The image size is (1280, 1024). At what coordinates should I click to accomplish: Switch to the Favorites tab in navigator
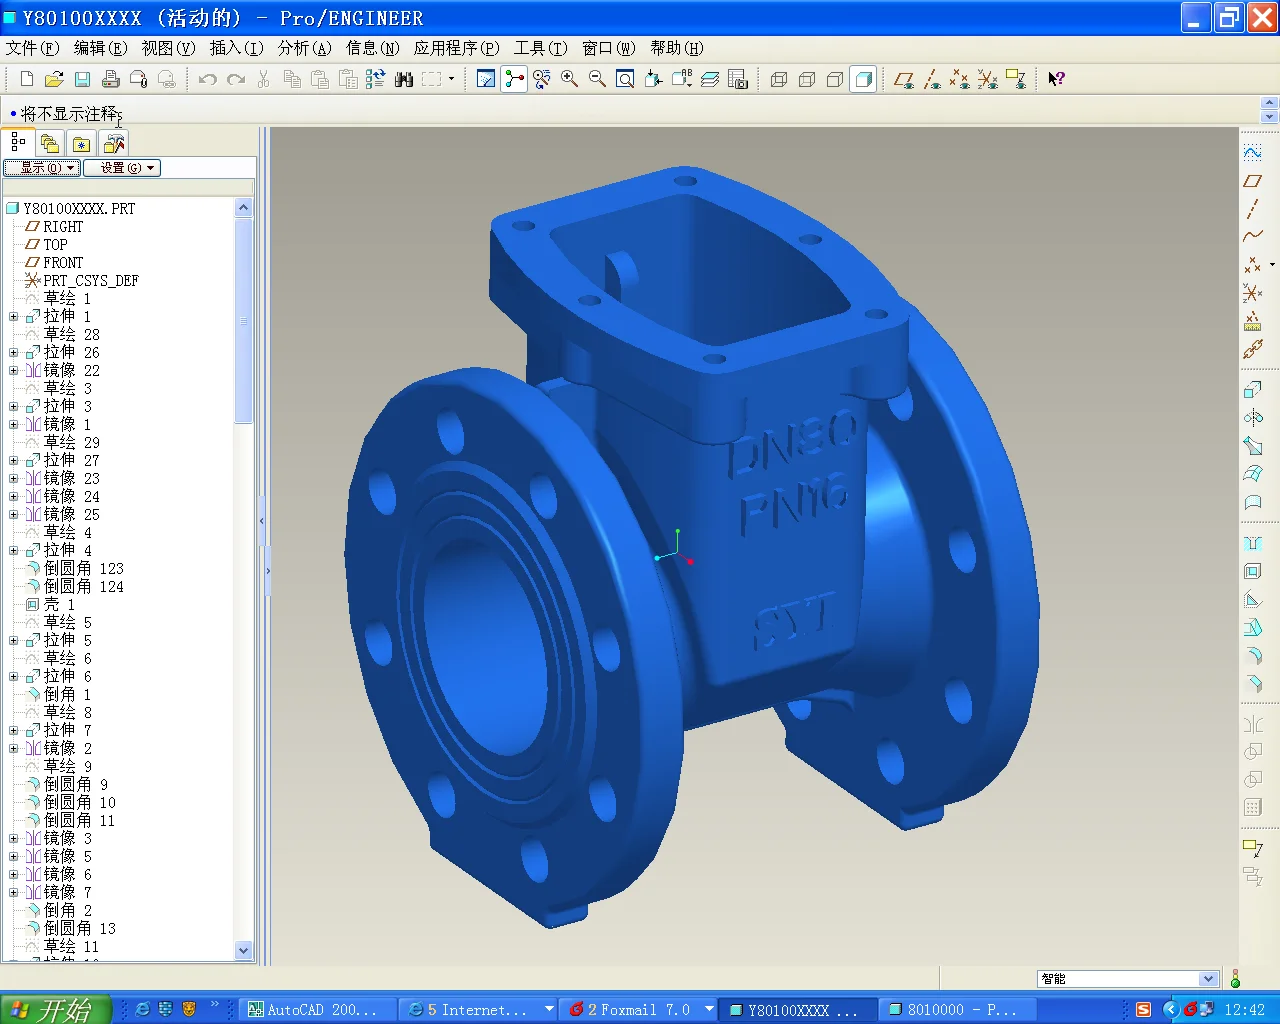82,144
